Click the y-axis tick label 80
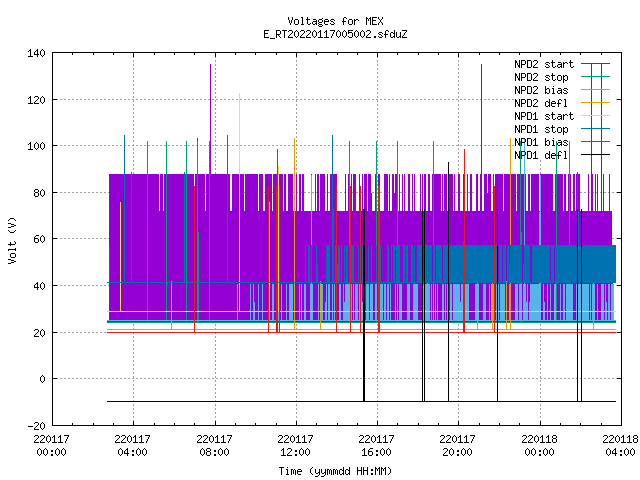Screen dimensions: 640x480 point(40,193)
